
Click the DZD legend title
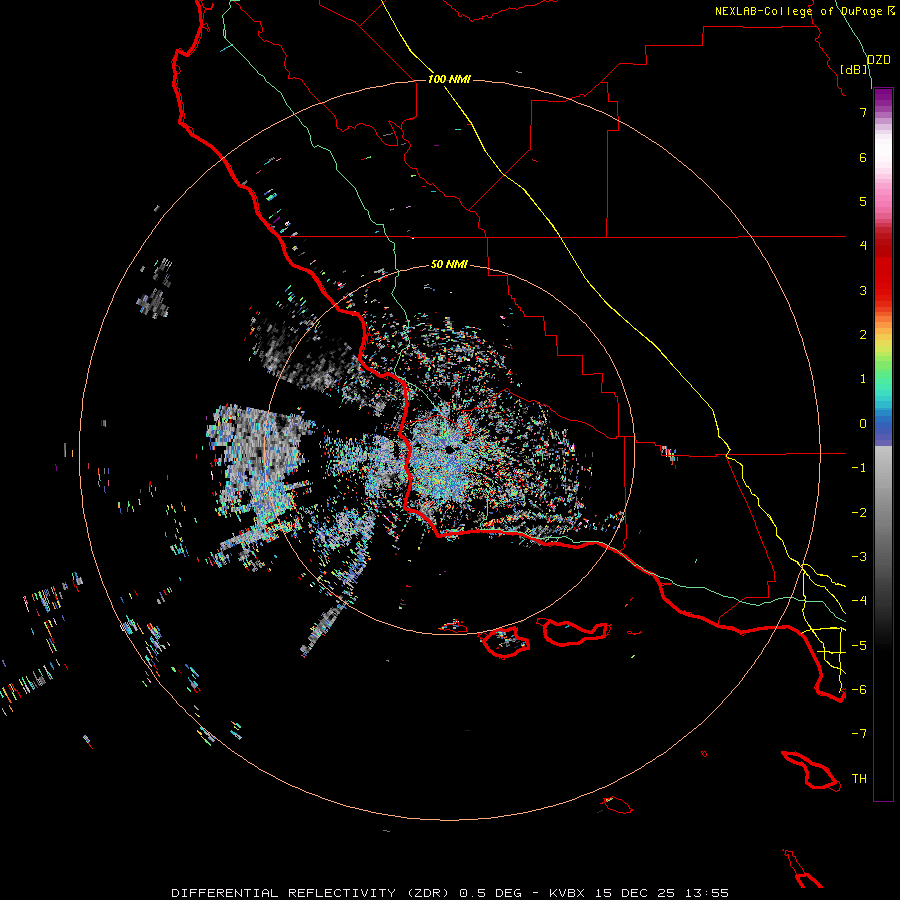pos(879,60)
